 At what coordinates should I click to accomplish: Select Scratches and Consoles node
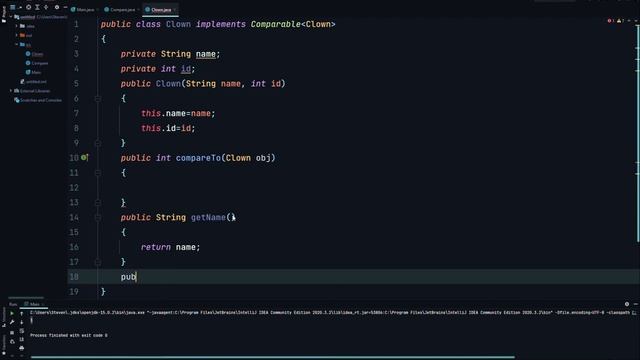38,100
